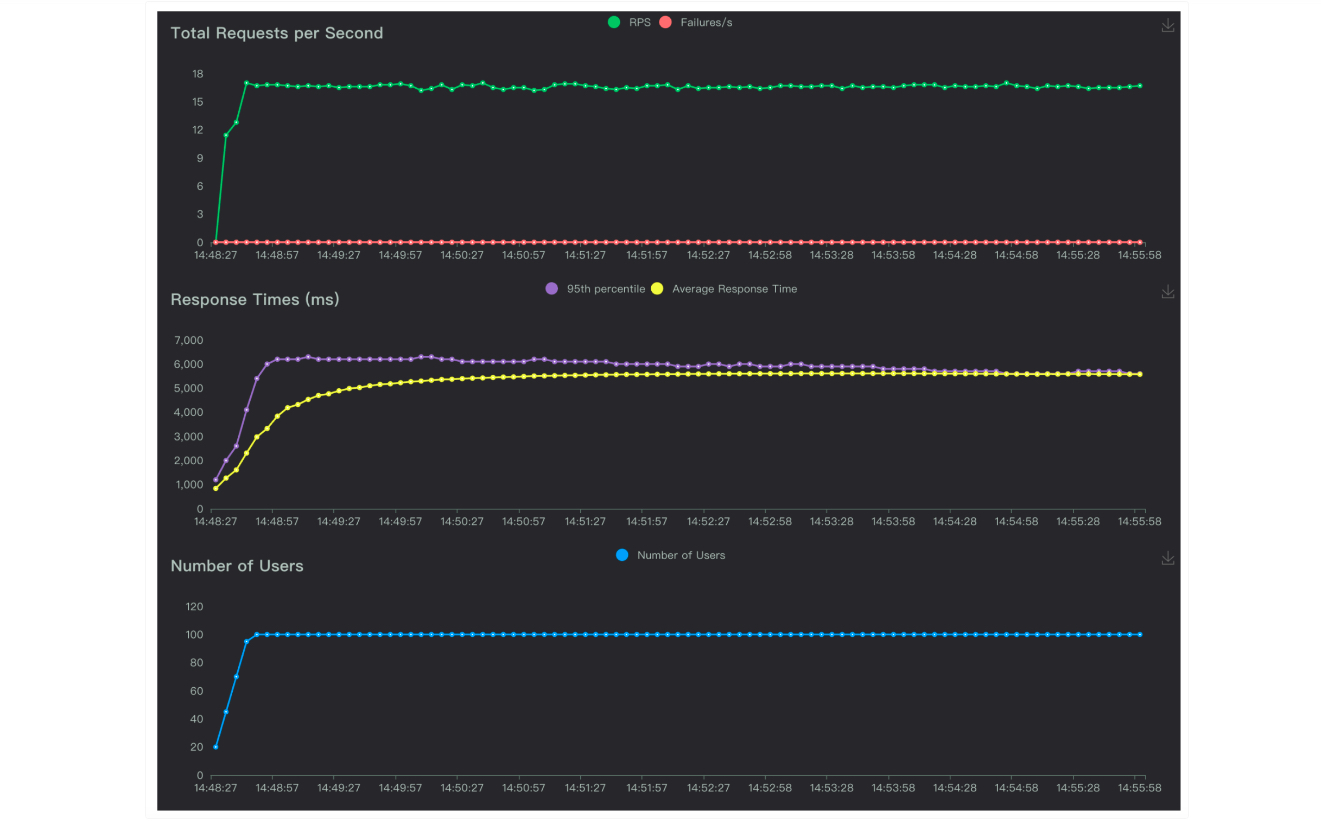Click the first RPS data point near 11

[226, 135]
